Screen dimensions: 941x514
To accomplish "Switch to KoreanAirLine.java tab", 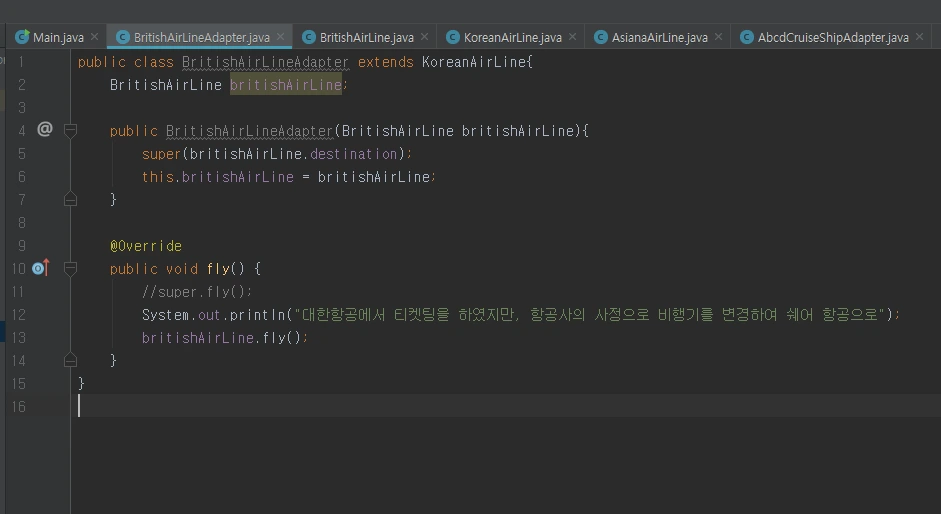I will (x=513, y=37).
